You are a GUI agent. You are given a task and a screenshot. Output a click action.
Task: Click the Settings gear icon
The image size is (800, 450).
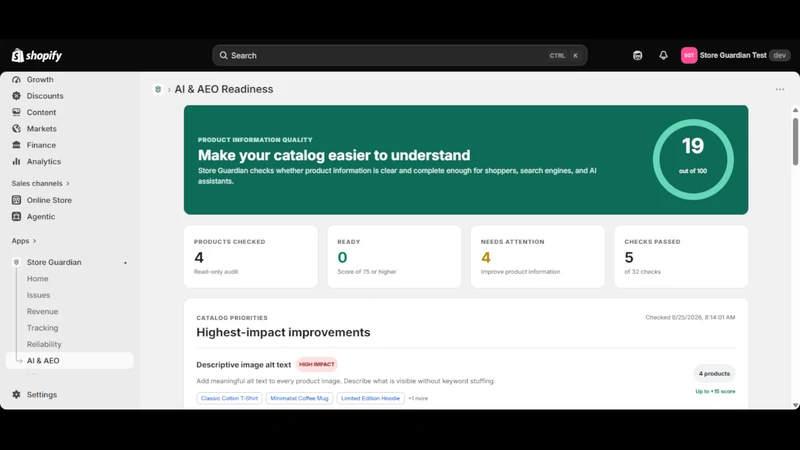pos(16,394)
